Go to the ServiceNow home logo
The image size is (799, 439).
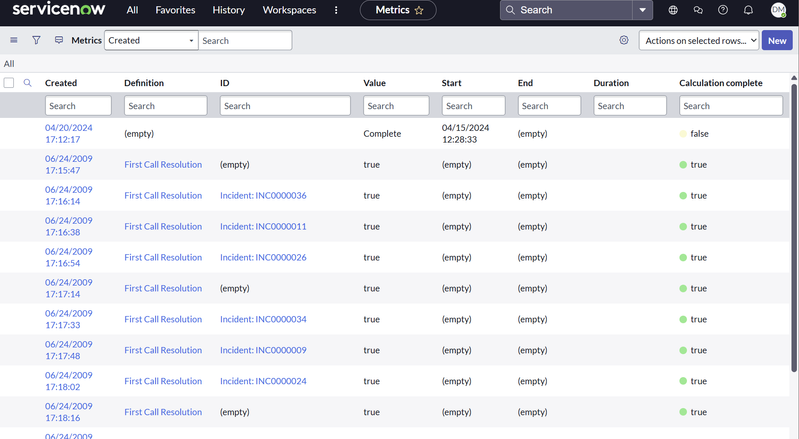point(59,9)
